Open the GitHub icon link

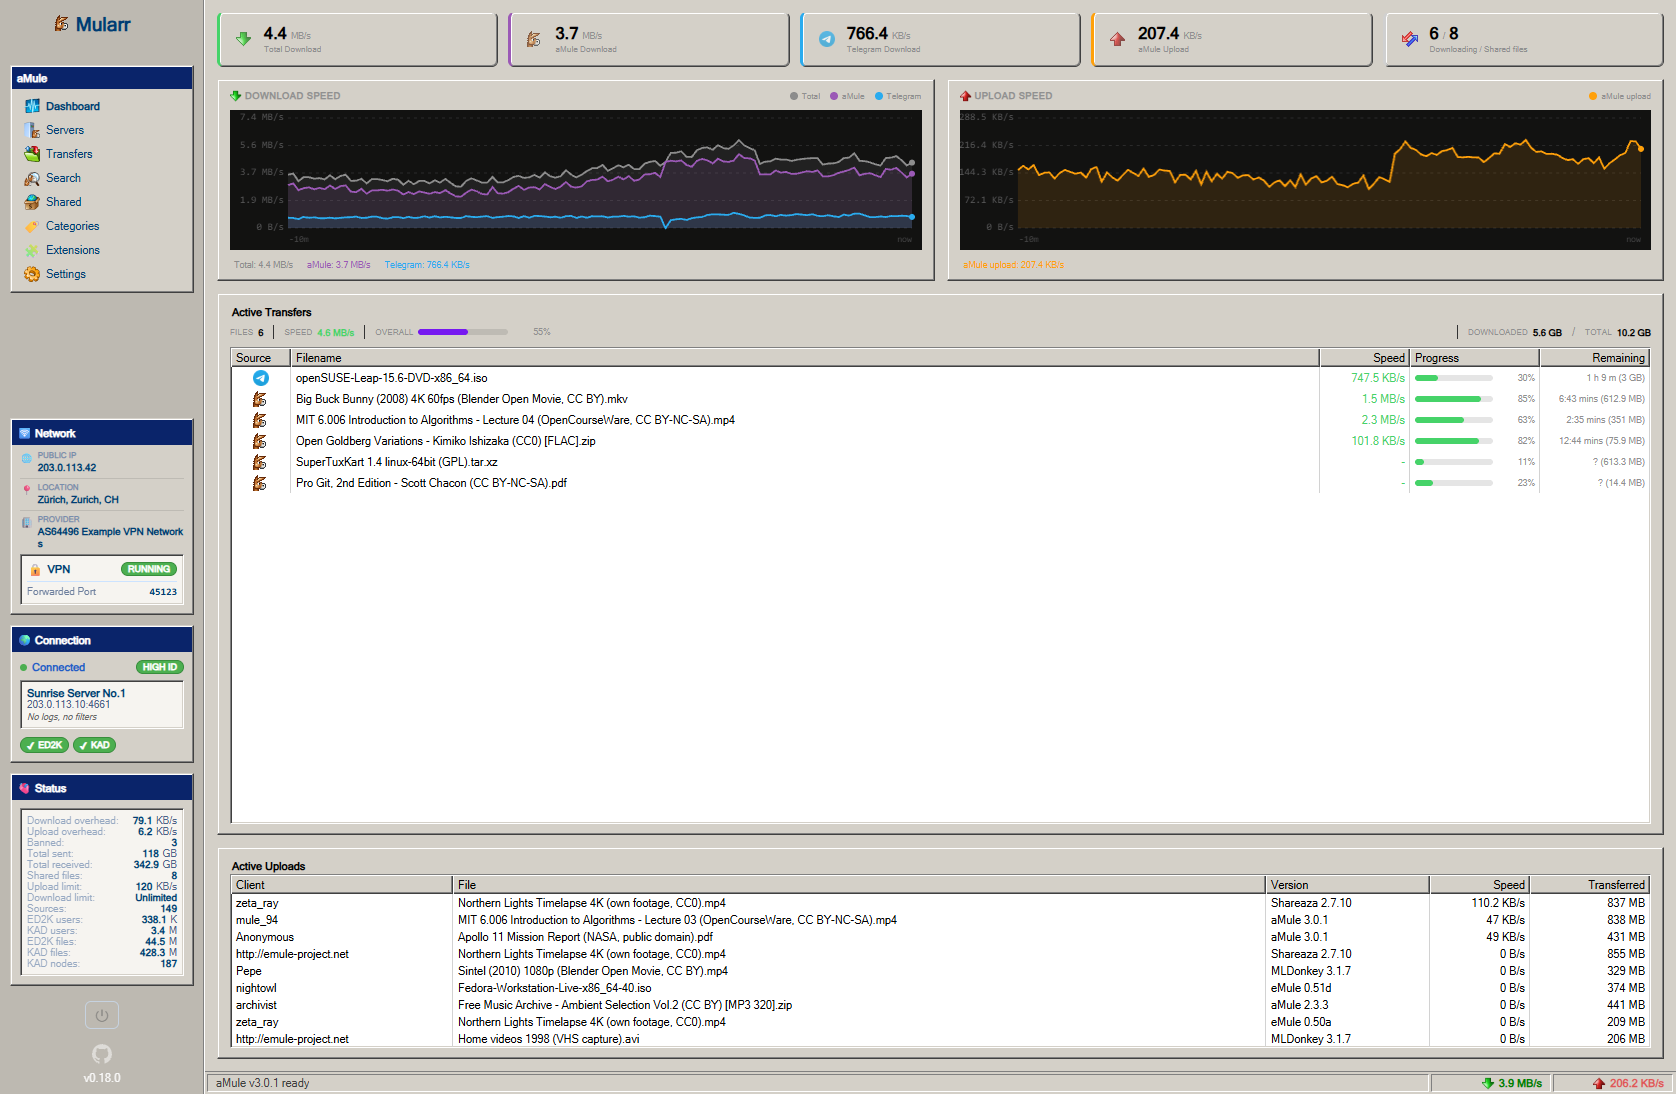(x=102, y=1053)
